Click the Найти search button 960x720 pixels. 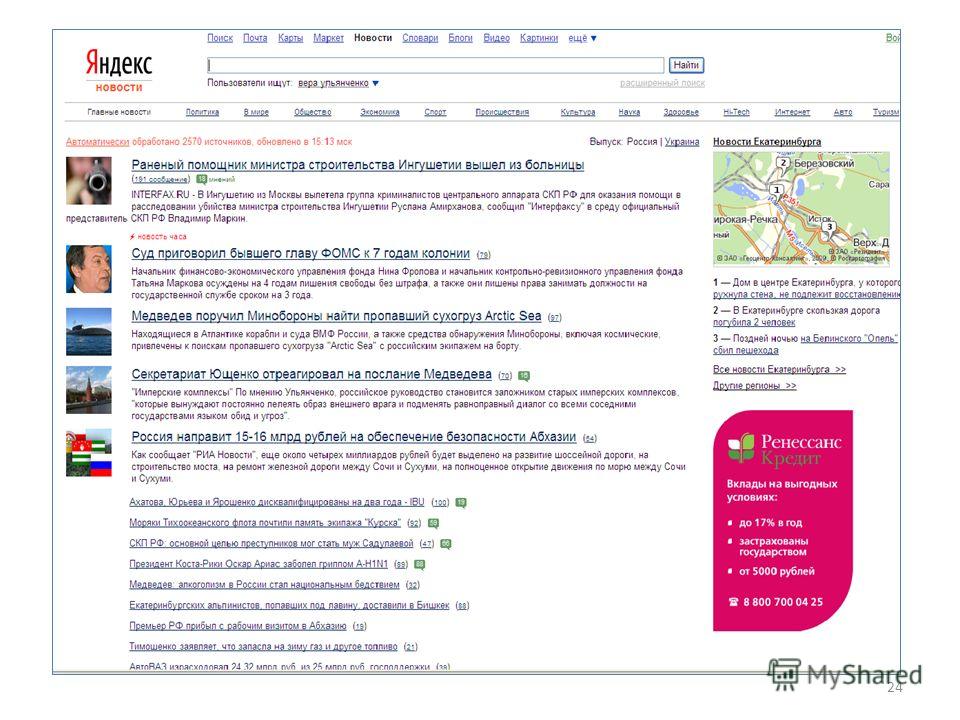pyautogui.click(x=686, y=65)
